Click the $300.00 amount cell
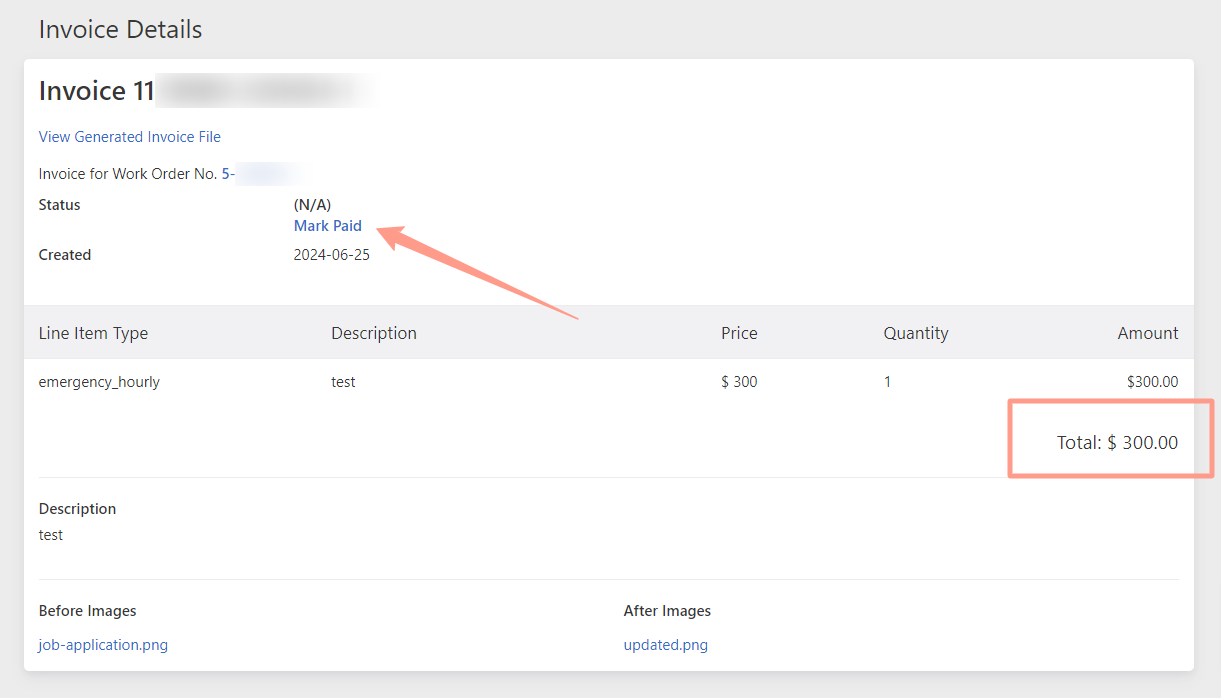The width and height of the screenshot is (1221, 698). point(1152,382)
